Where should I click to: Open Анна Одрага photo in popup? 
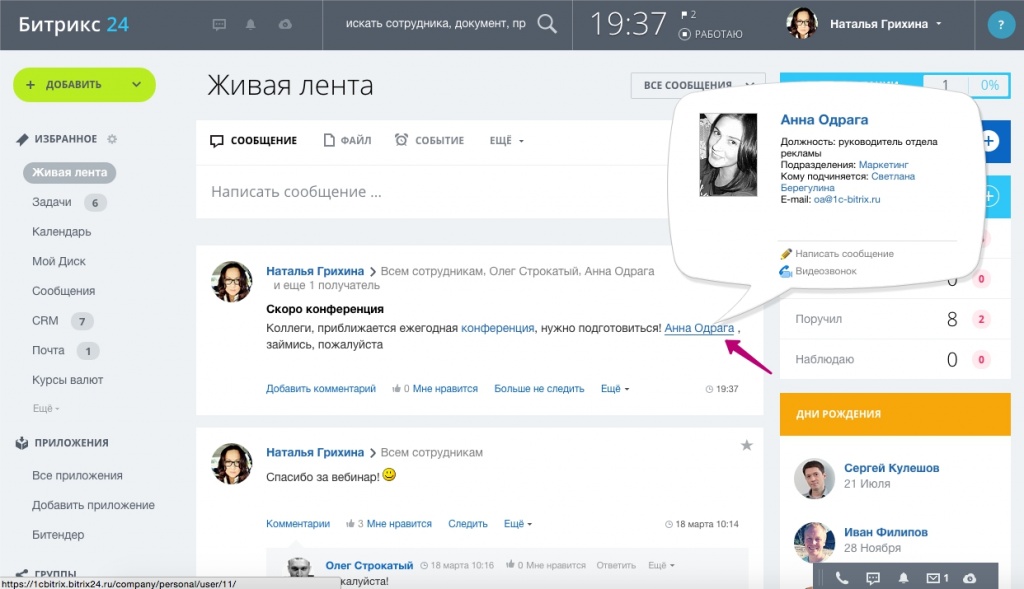tap(728, 155)
